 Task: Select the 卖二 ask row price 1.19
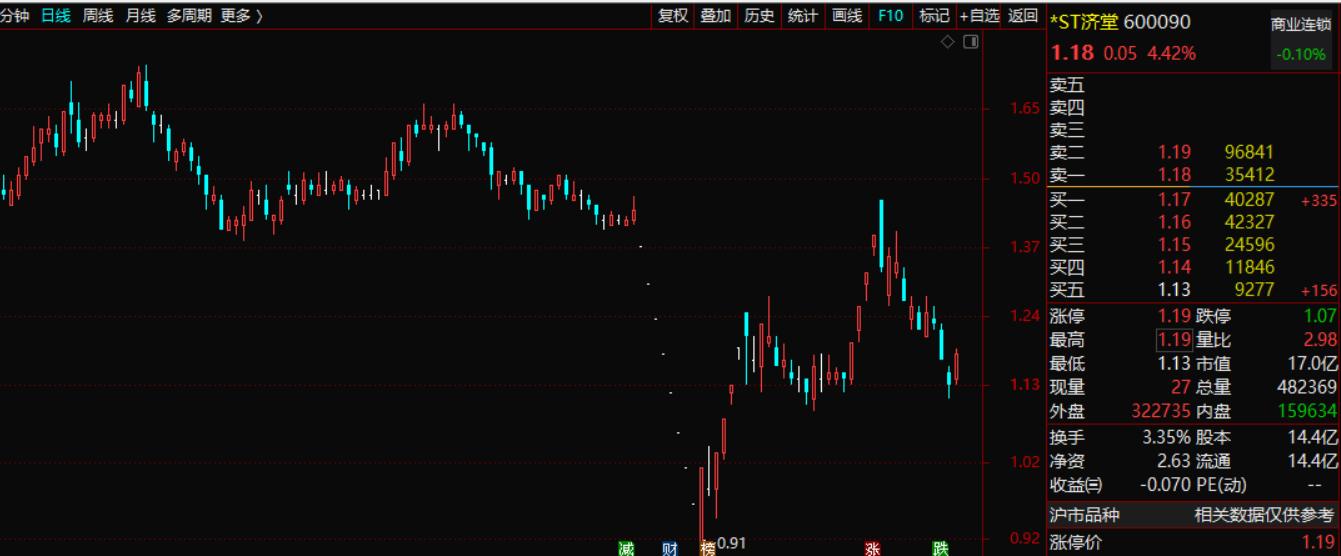tap(1175, 152)
